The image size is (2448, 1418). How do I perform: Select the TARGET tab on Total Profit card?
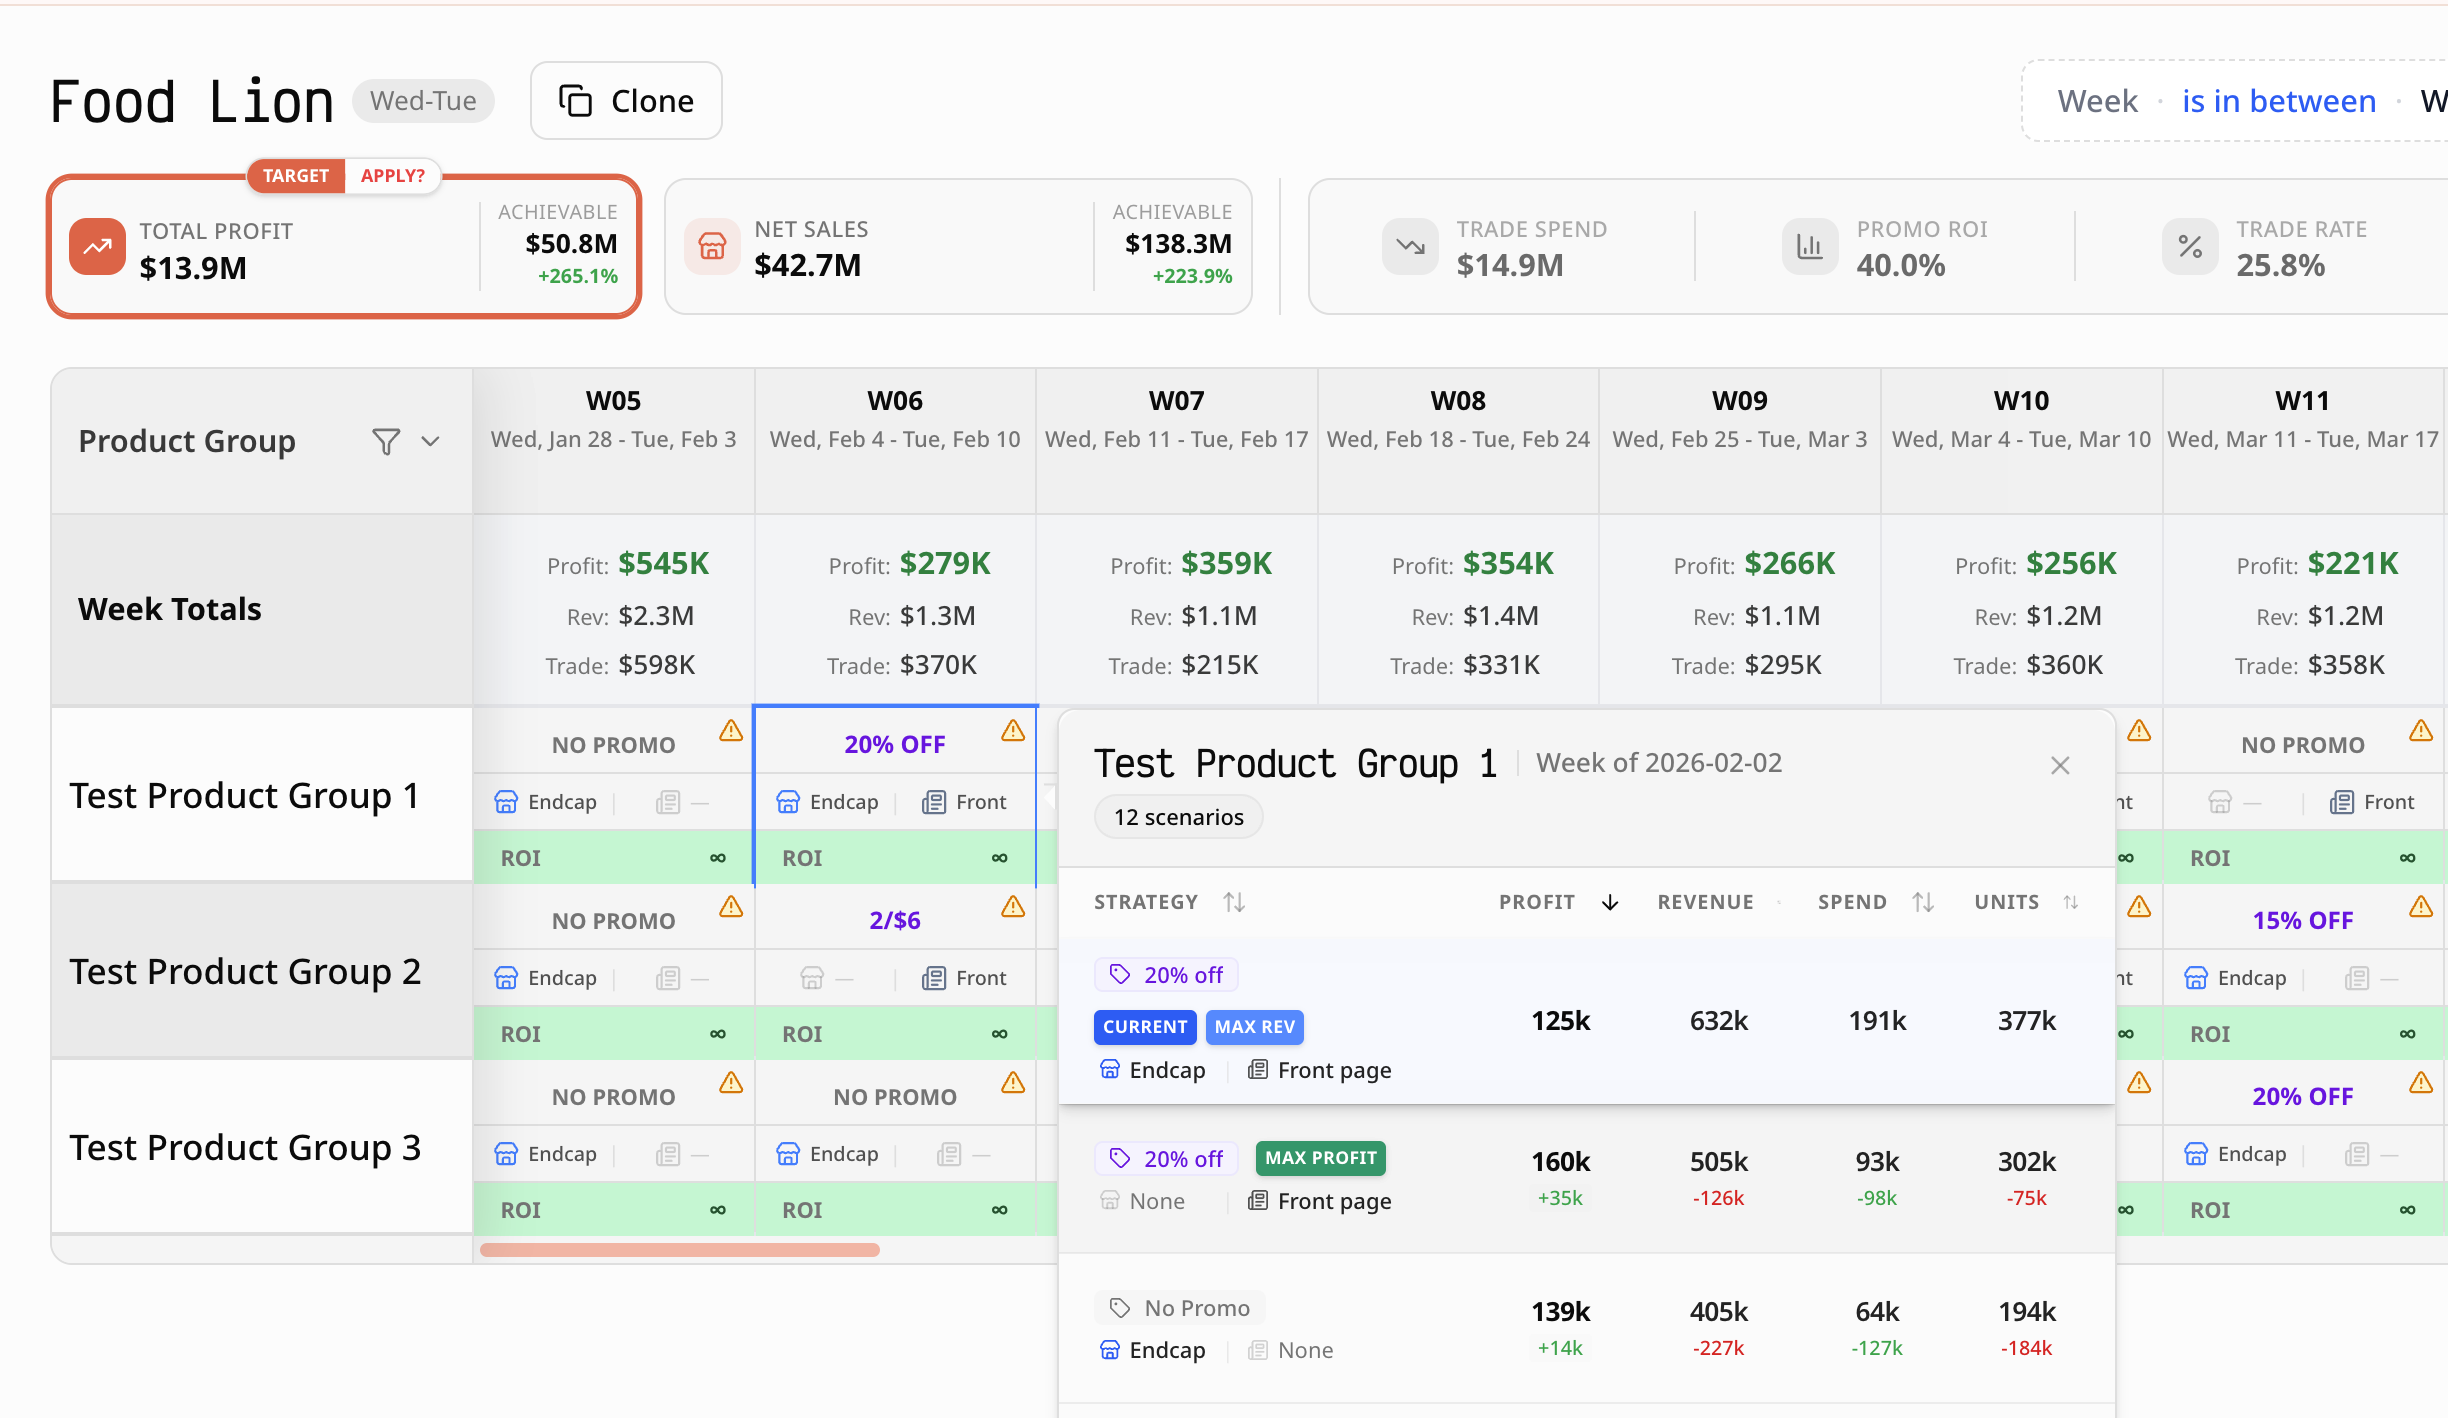(x=296, y=176)
